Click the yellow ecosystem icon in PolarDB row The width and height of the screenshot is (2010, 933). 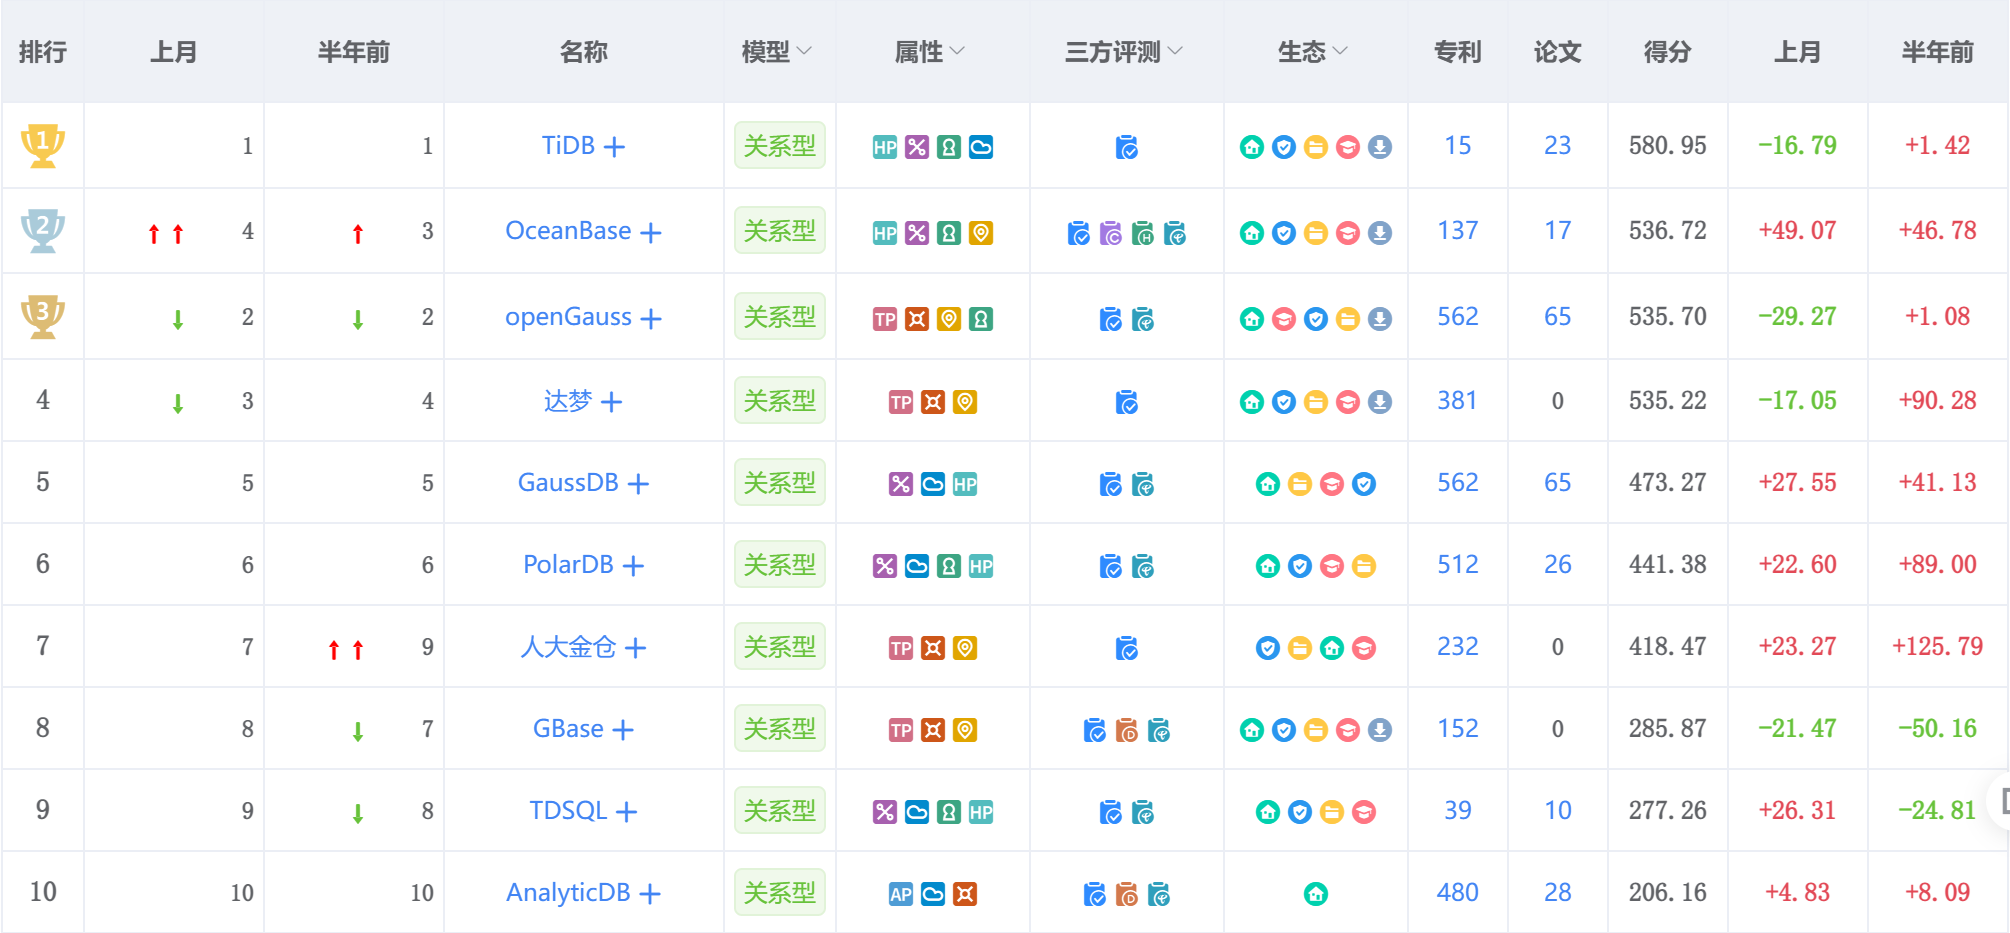pyautogui.click(x=1364, y=567)
